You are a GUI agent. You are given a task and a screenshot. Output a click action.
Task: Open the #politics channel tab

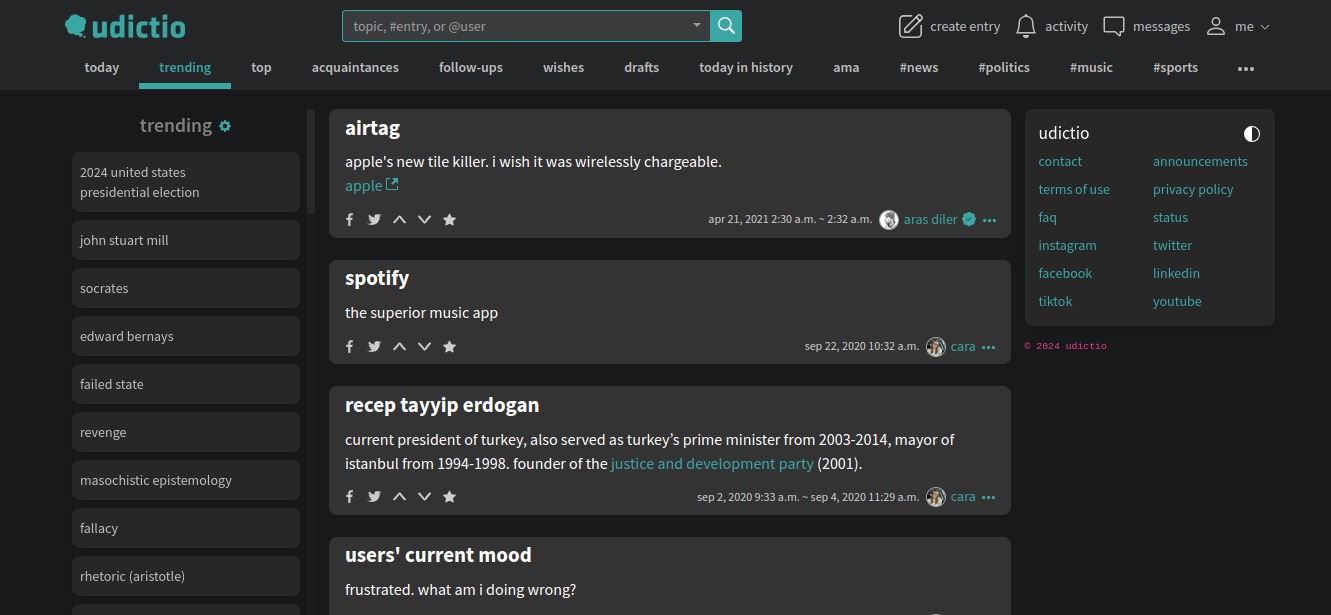[1004, 67]
